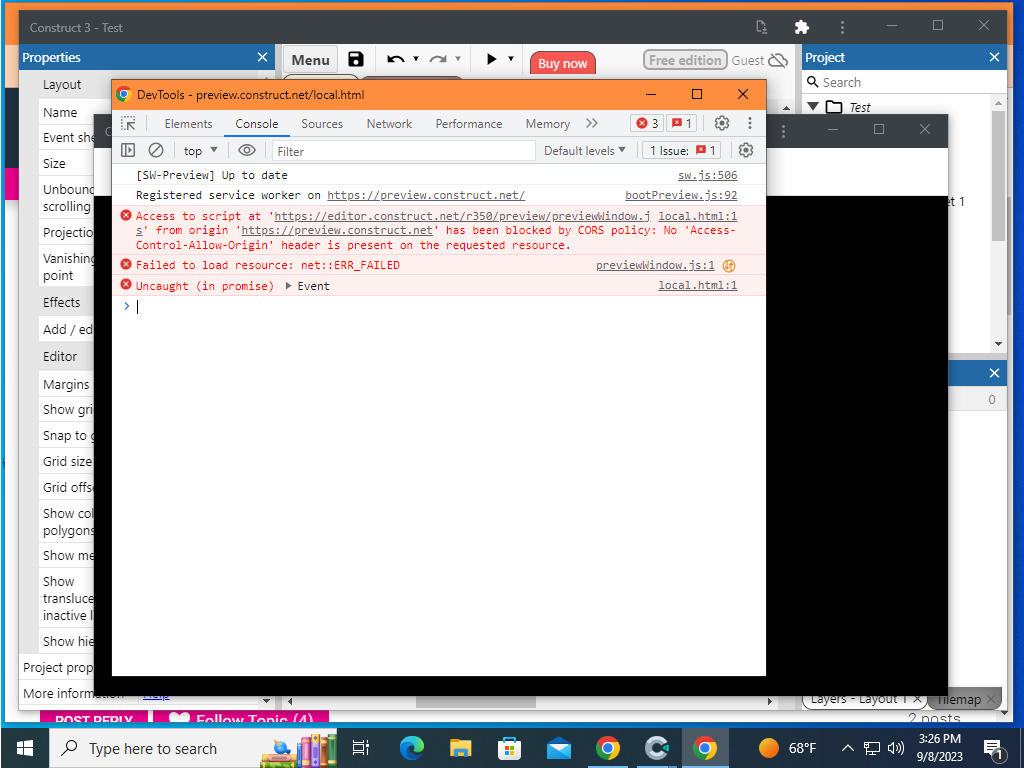Open the clock showing 3:26 PM
The height and width of the screenshot is (768, 1024).
click(x=939, y=748)
